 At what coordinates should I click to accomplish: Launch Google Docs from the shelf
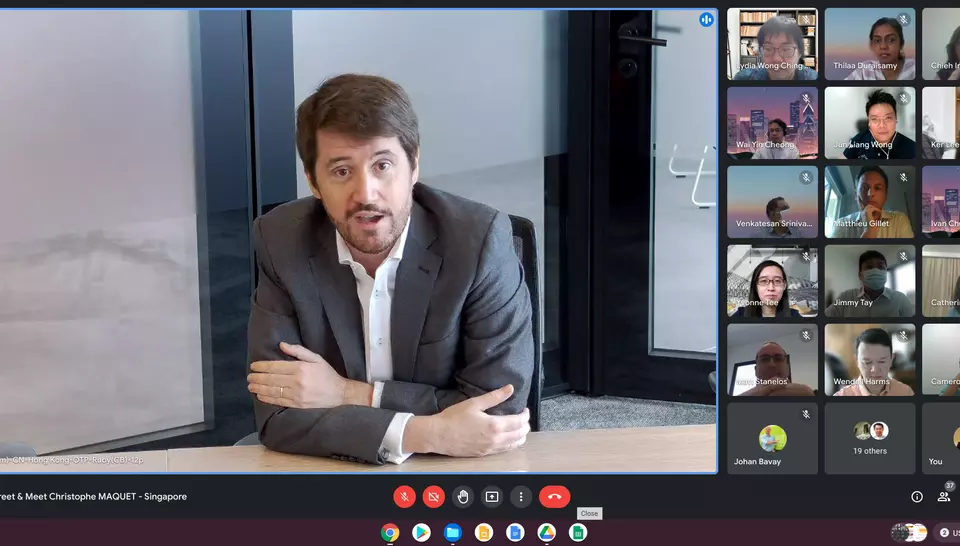515,532
